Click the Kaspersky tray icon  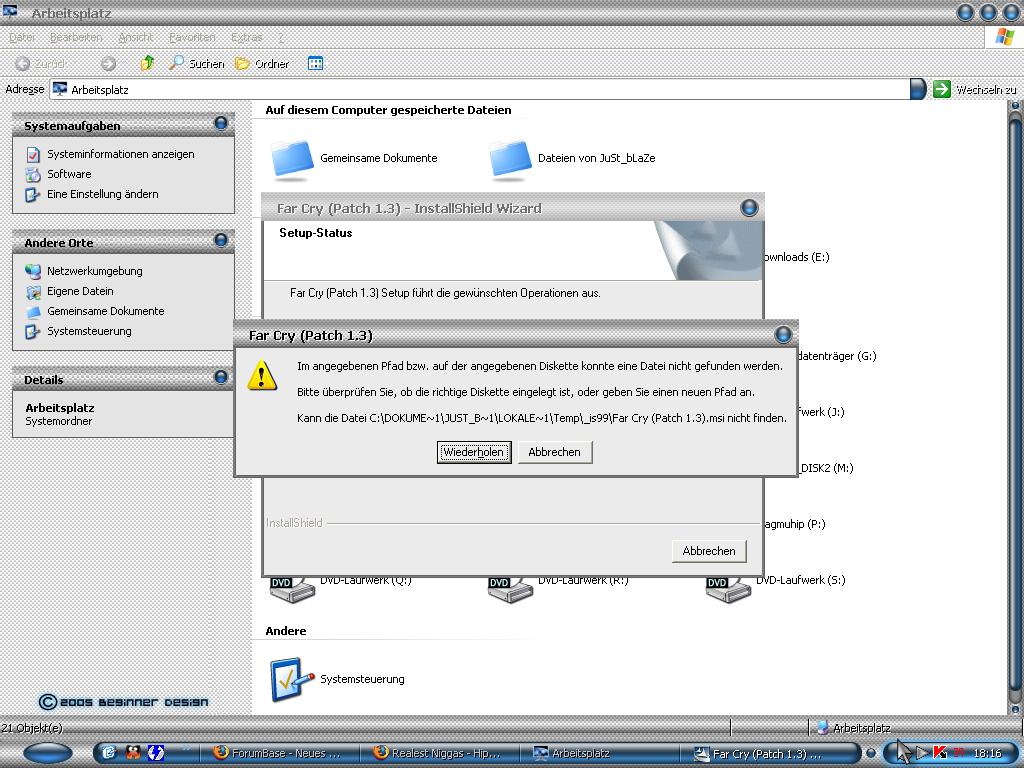point(940,753)
